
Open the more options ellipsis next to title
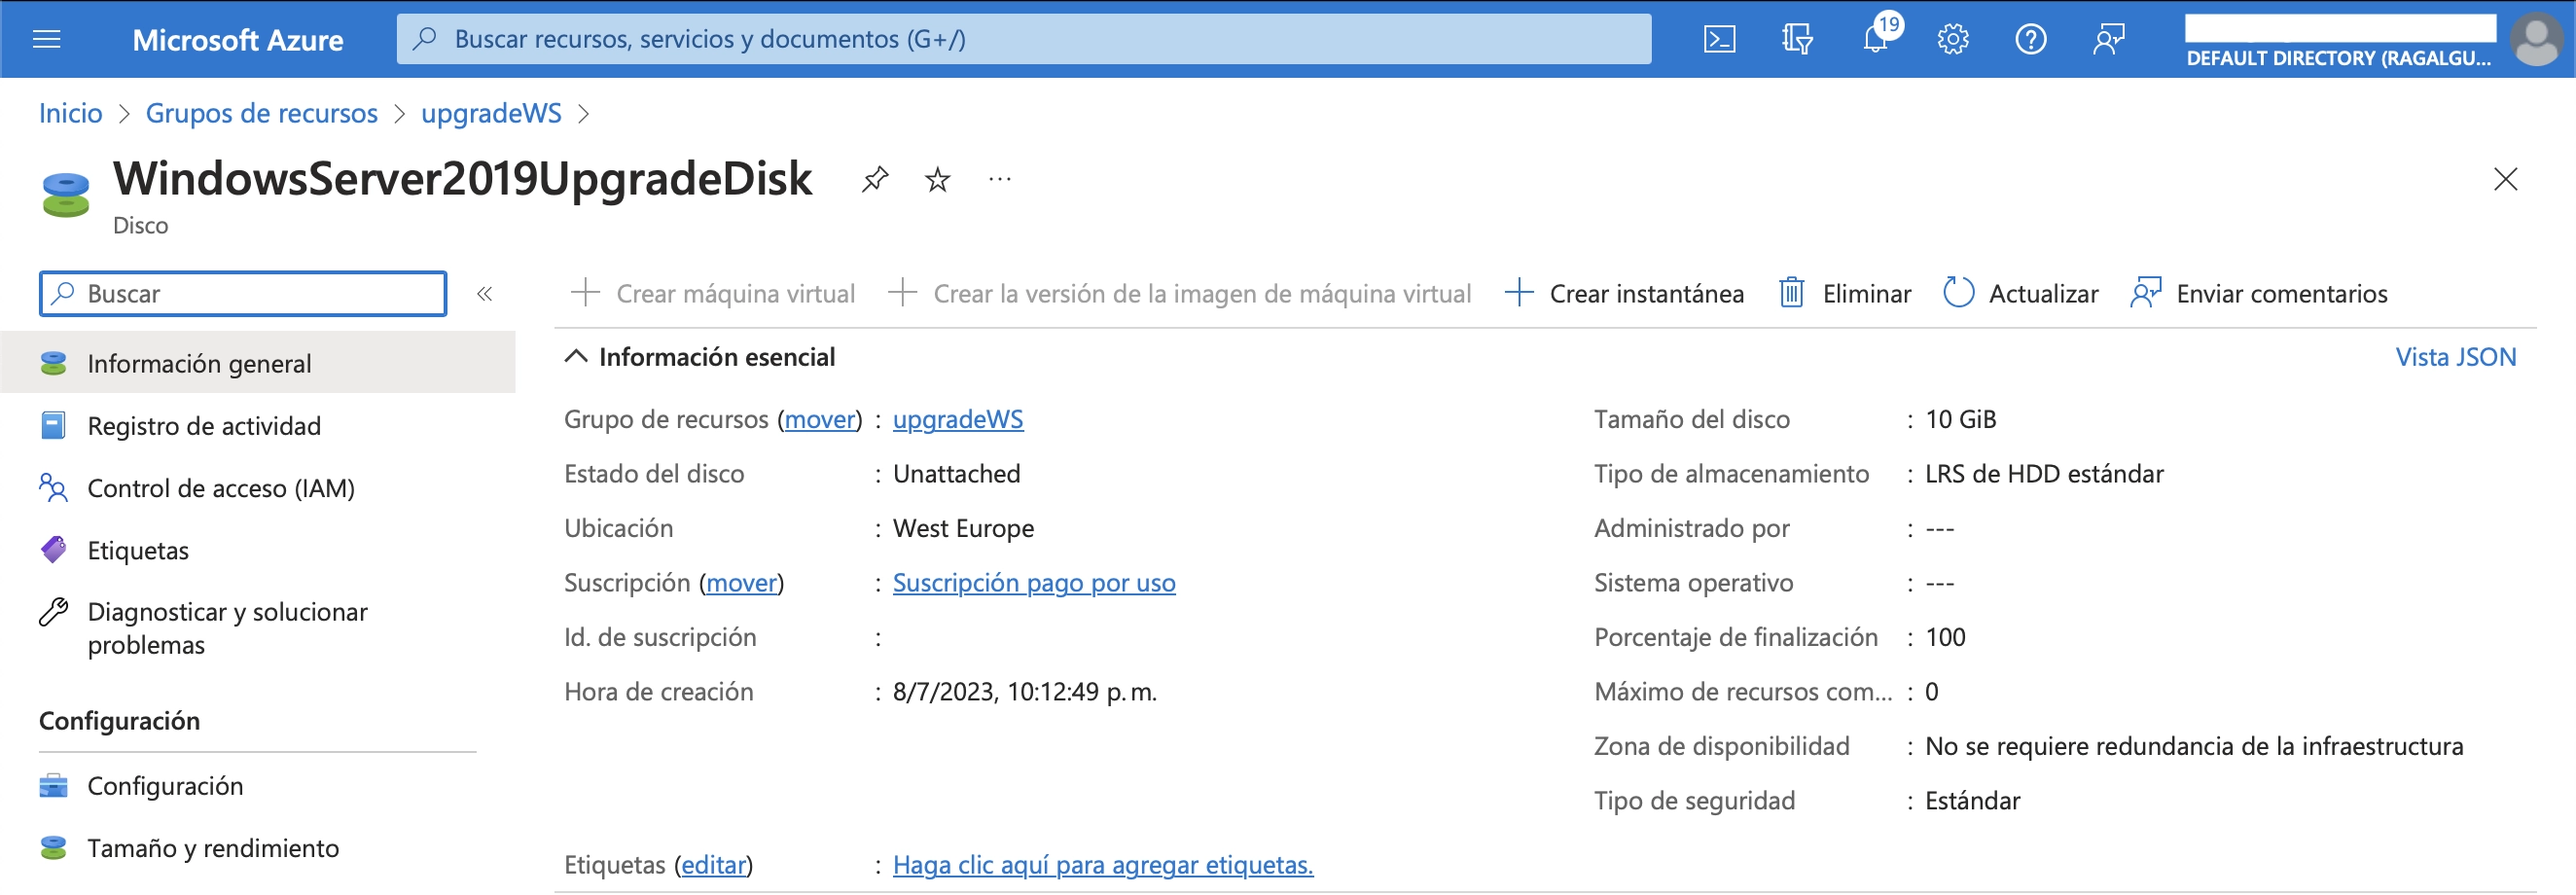(x=999, y=179)
